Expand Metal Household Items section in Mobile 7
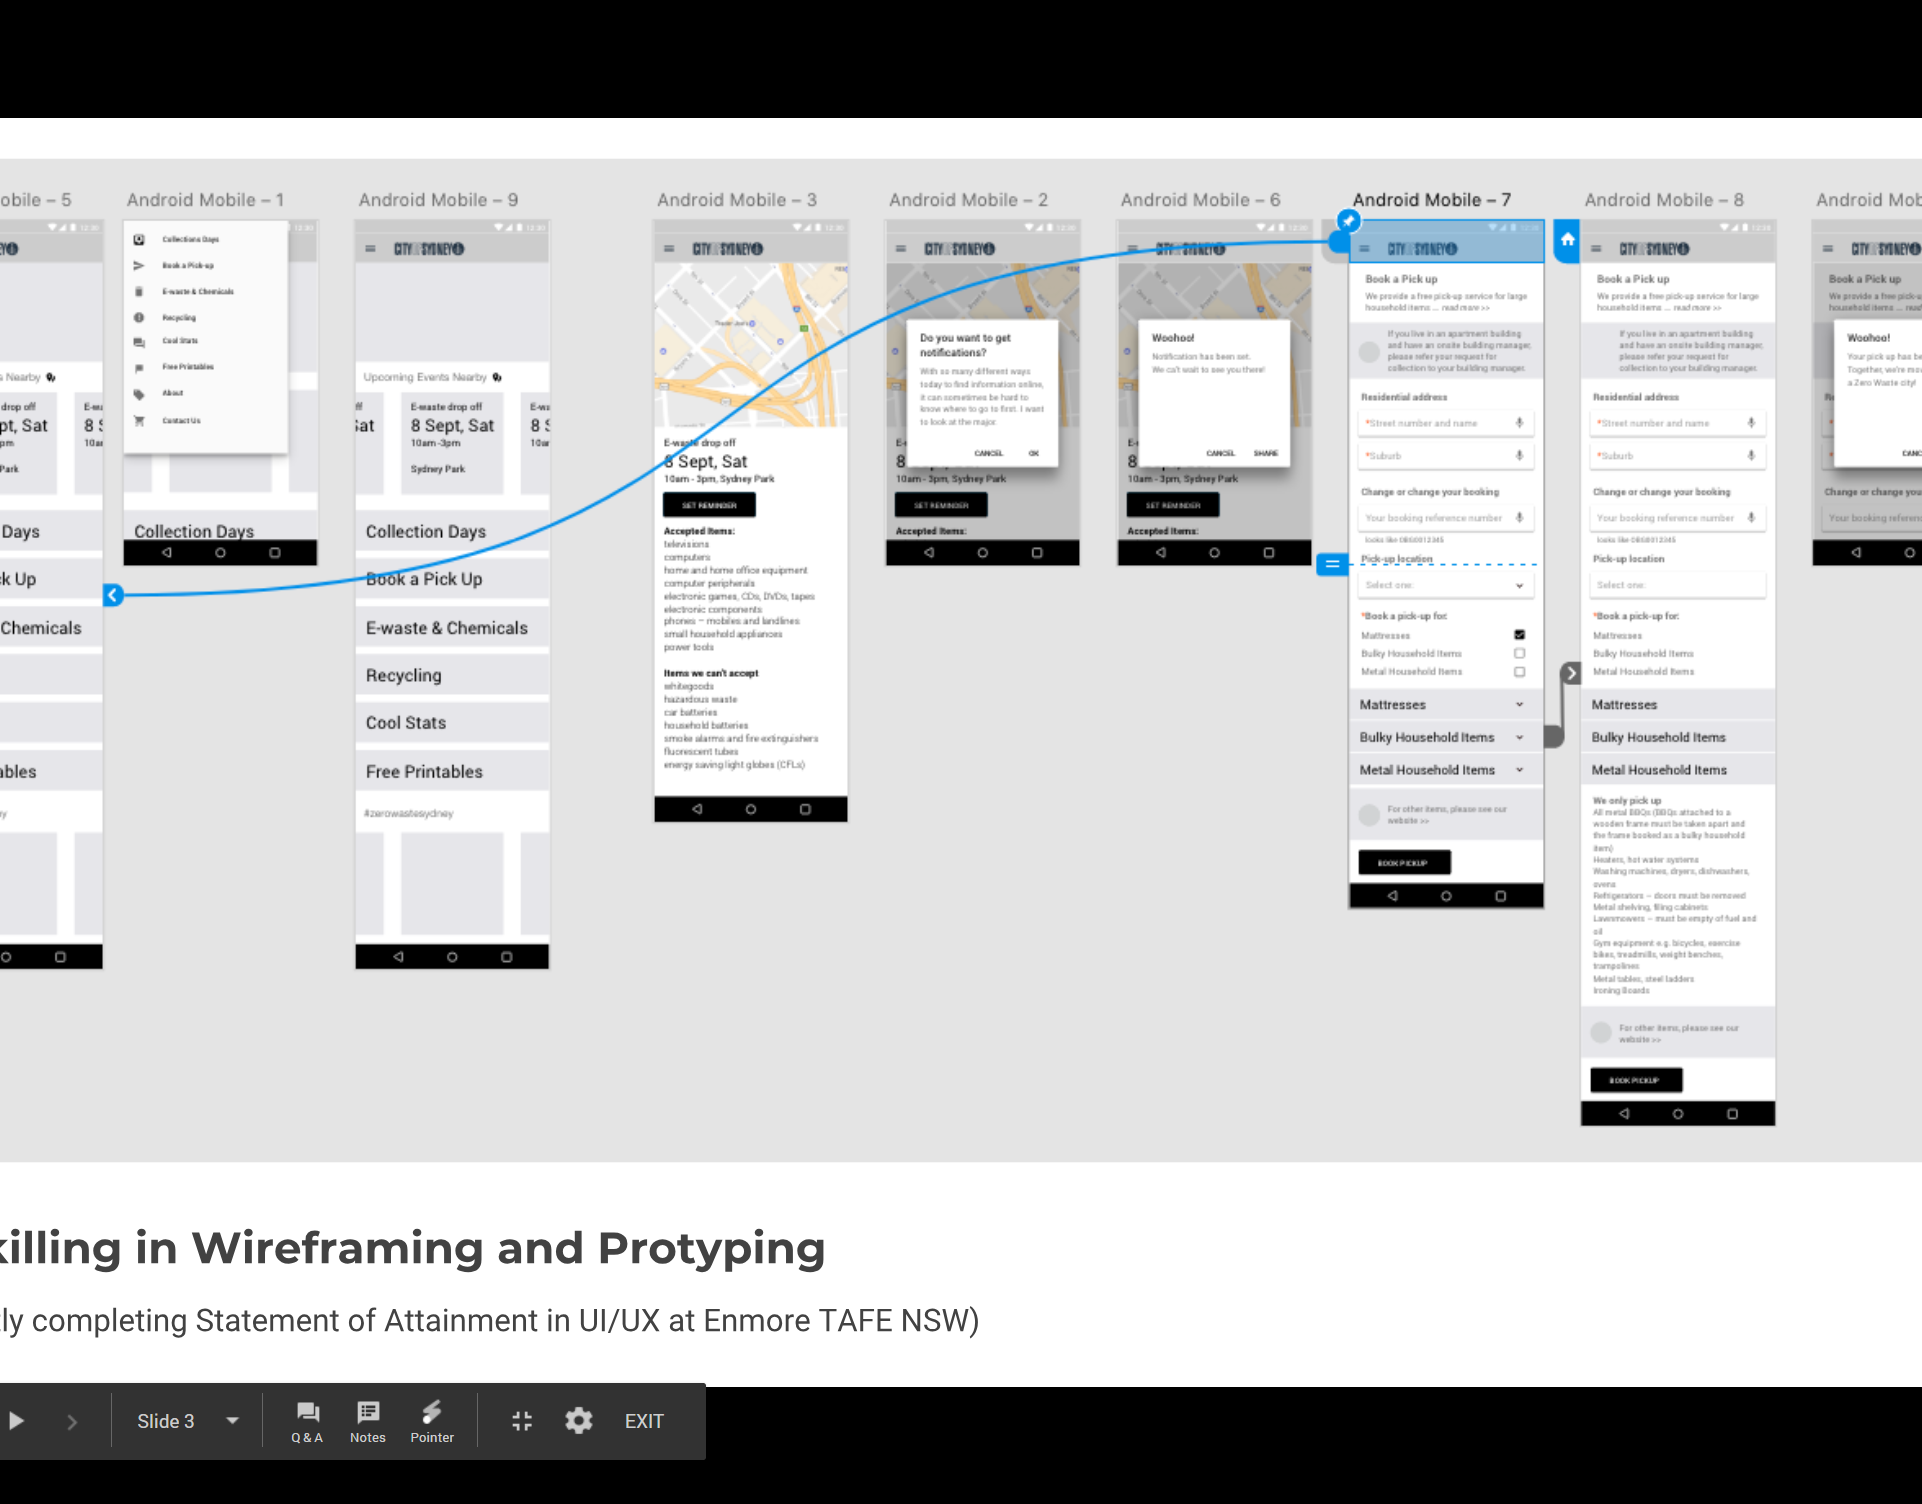The height and width of the screenshot is (1504, 1922). click(1445, 770)
